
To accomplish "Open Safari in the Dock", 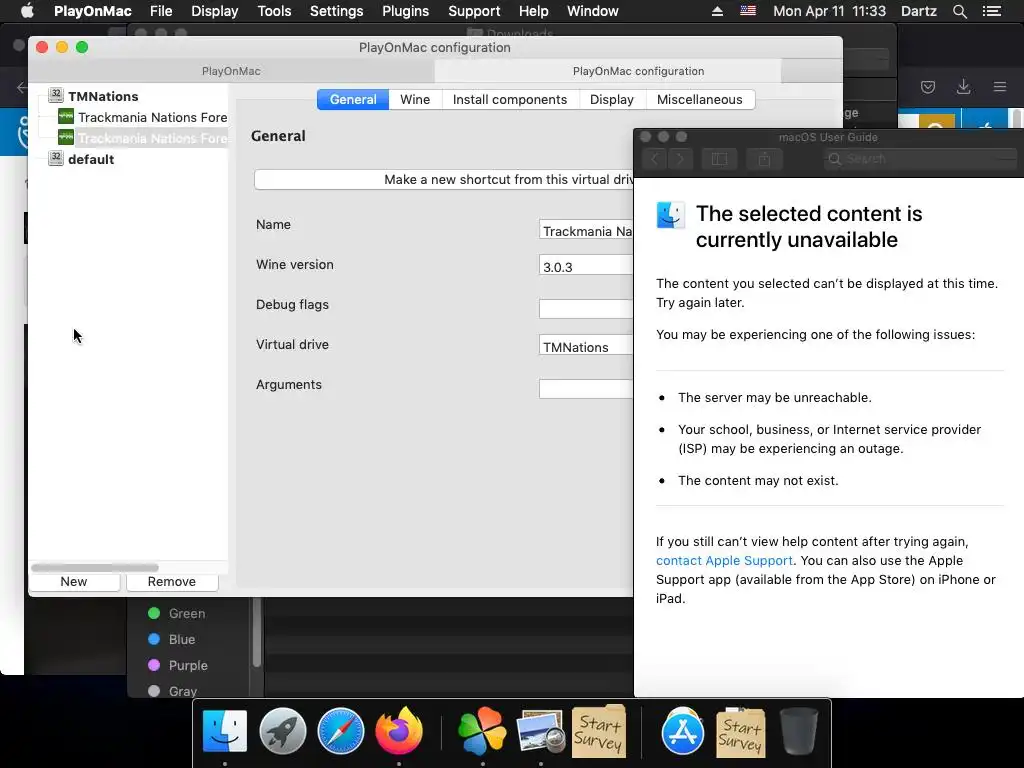I will pos(340,731).
